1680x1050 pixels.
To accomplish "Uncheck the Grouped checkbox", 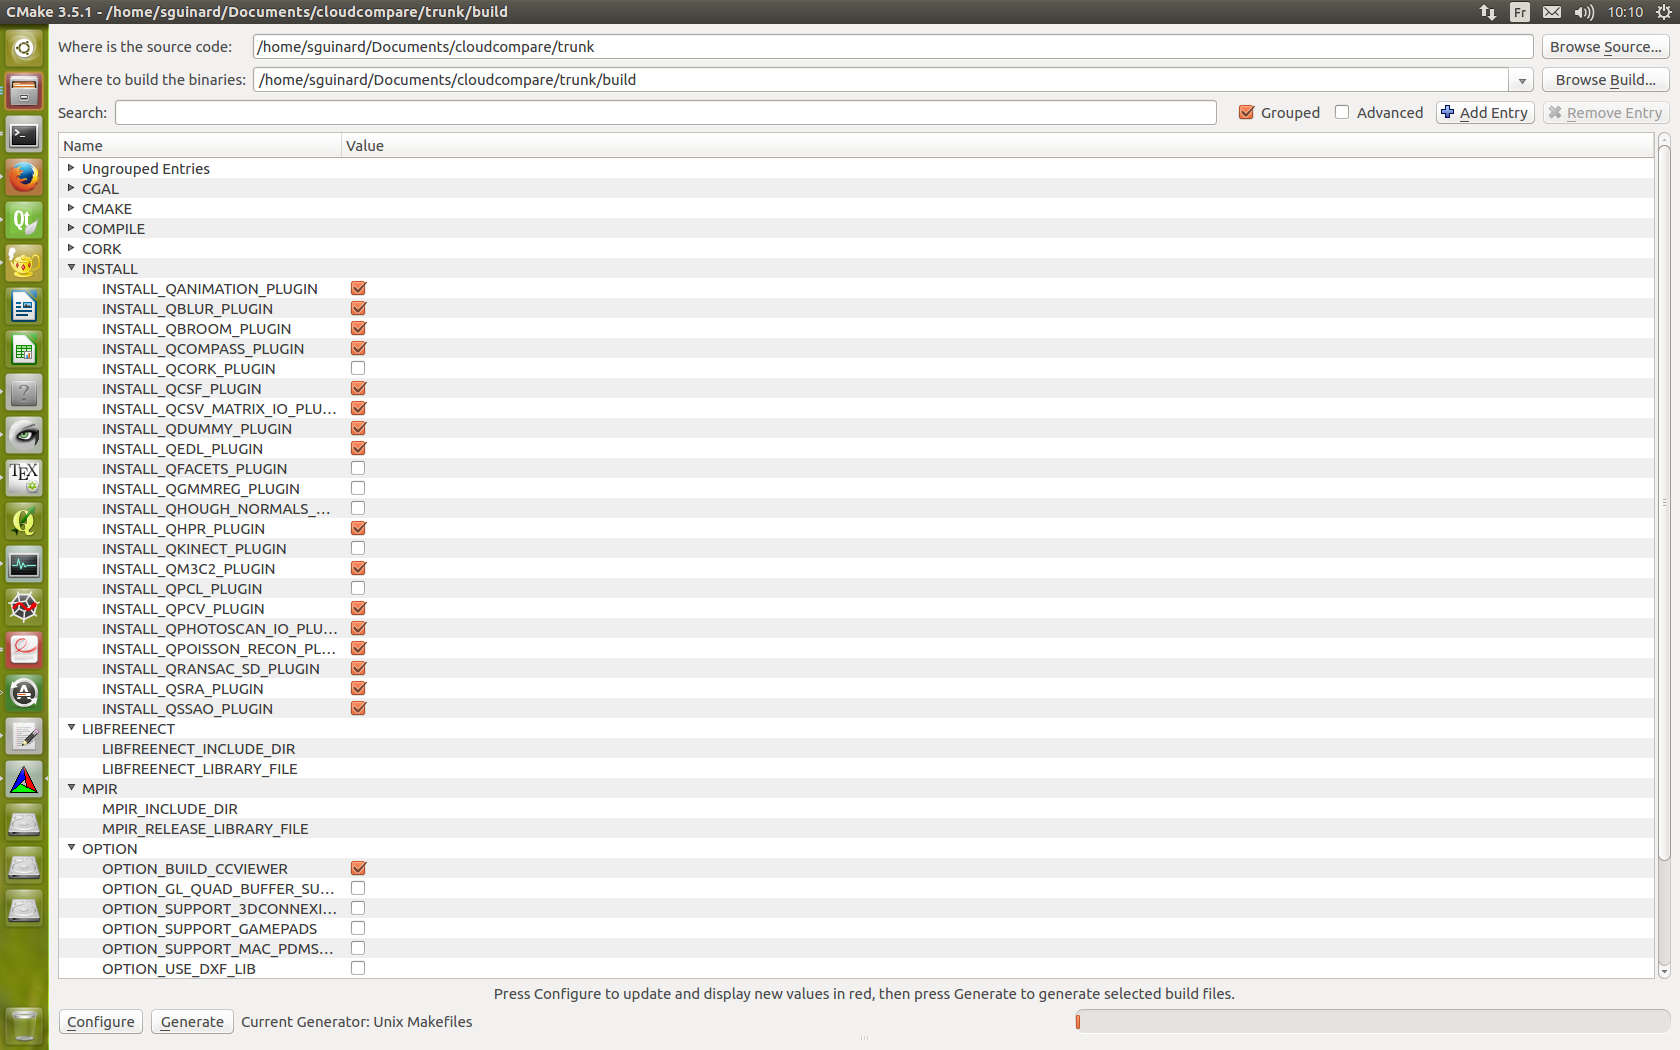I will 1246,113.
